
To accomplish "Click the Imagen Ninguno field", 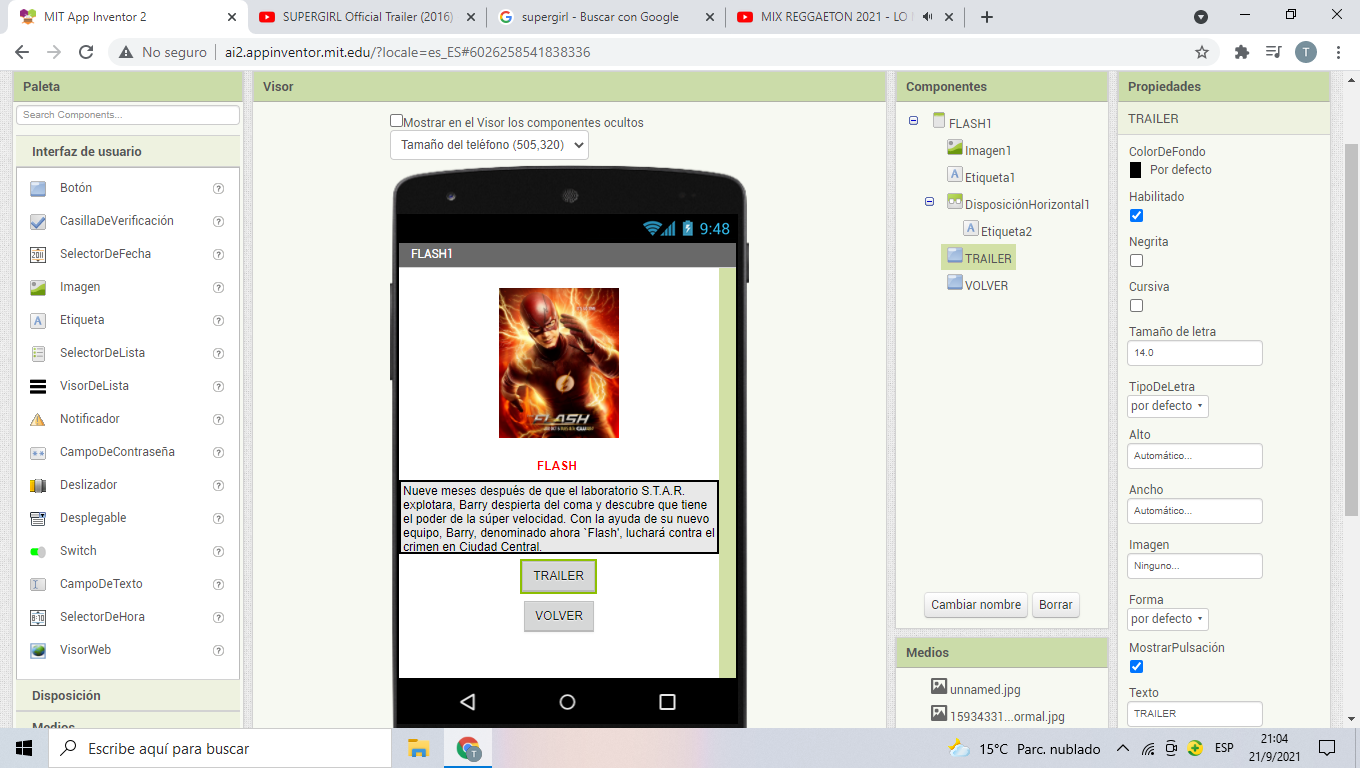I will point(1195,566).
